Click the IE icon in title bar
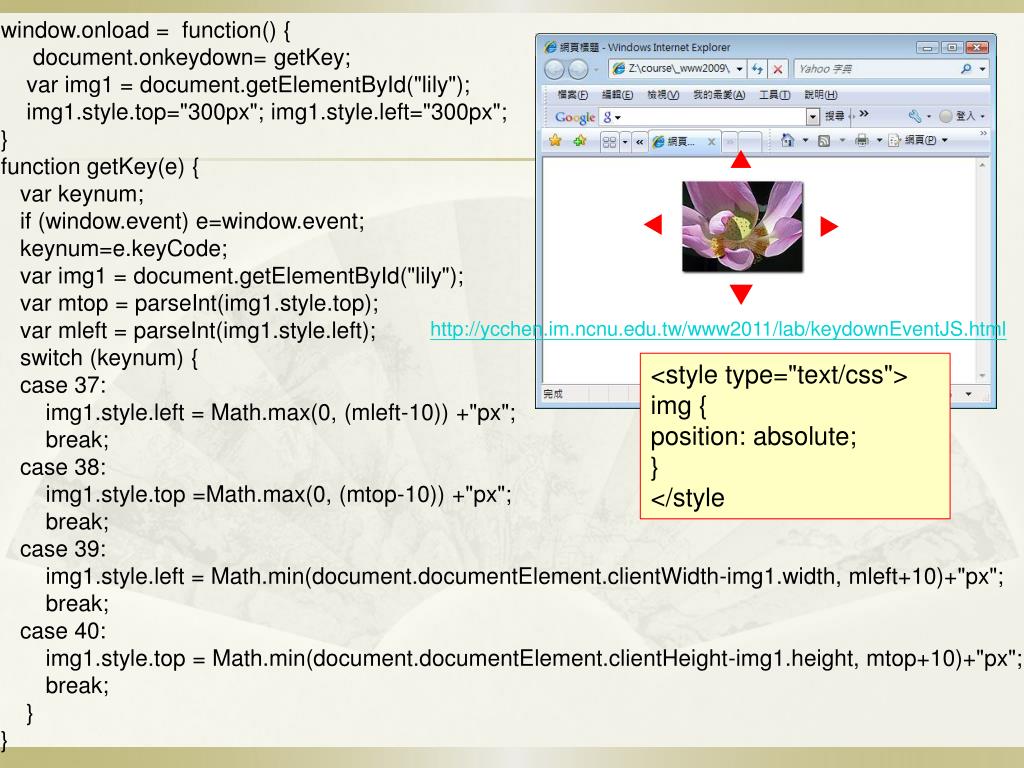 pyautogui.click(x=551, y=47)
